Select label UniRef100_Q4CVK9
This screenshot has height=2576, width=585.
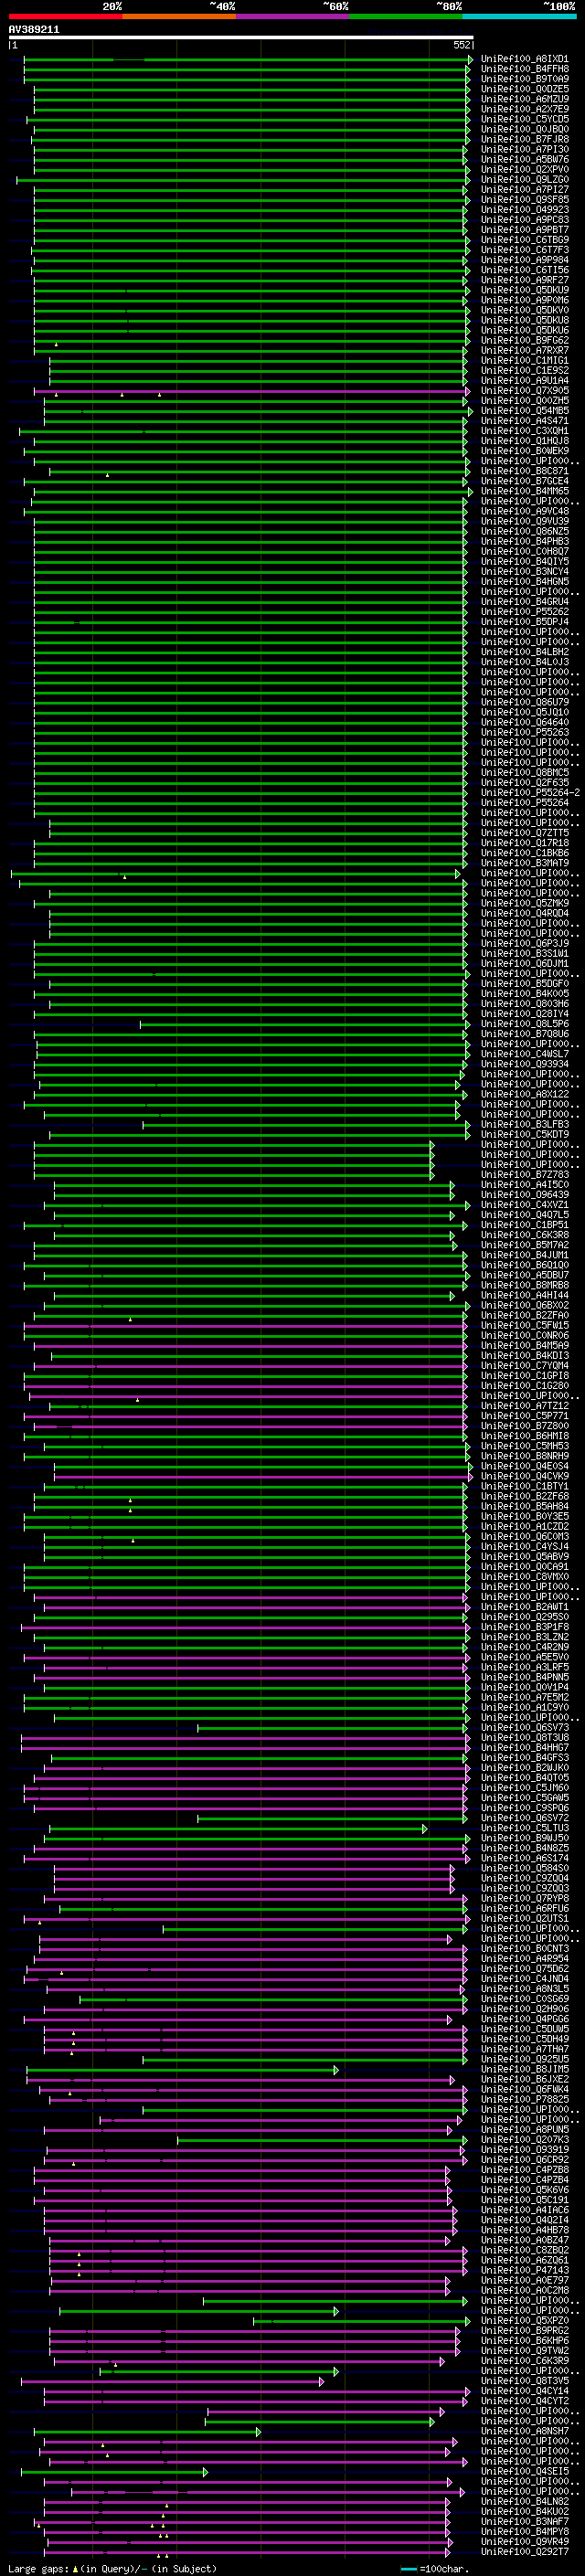[x=524, y=1476]
